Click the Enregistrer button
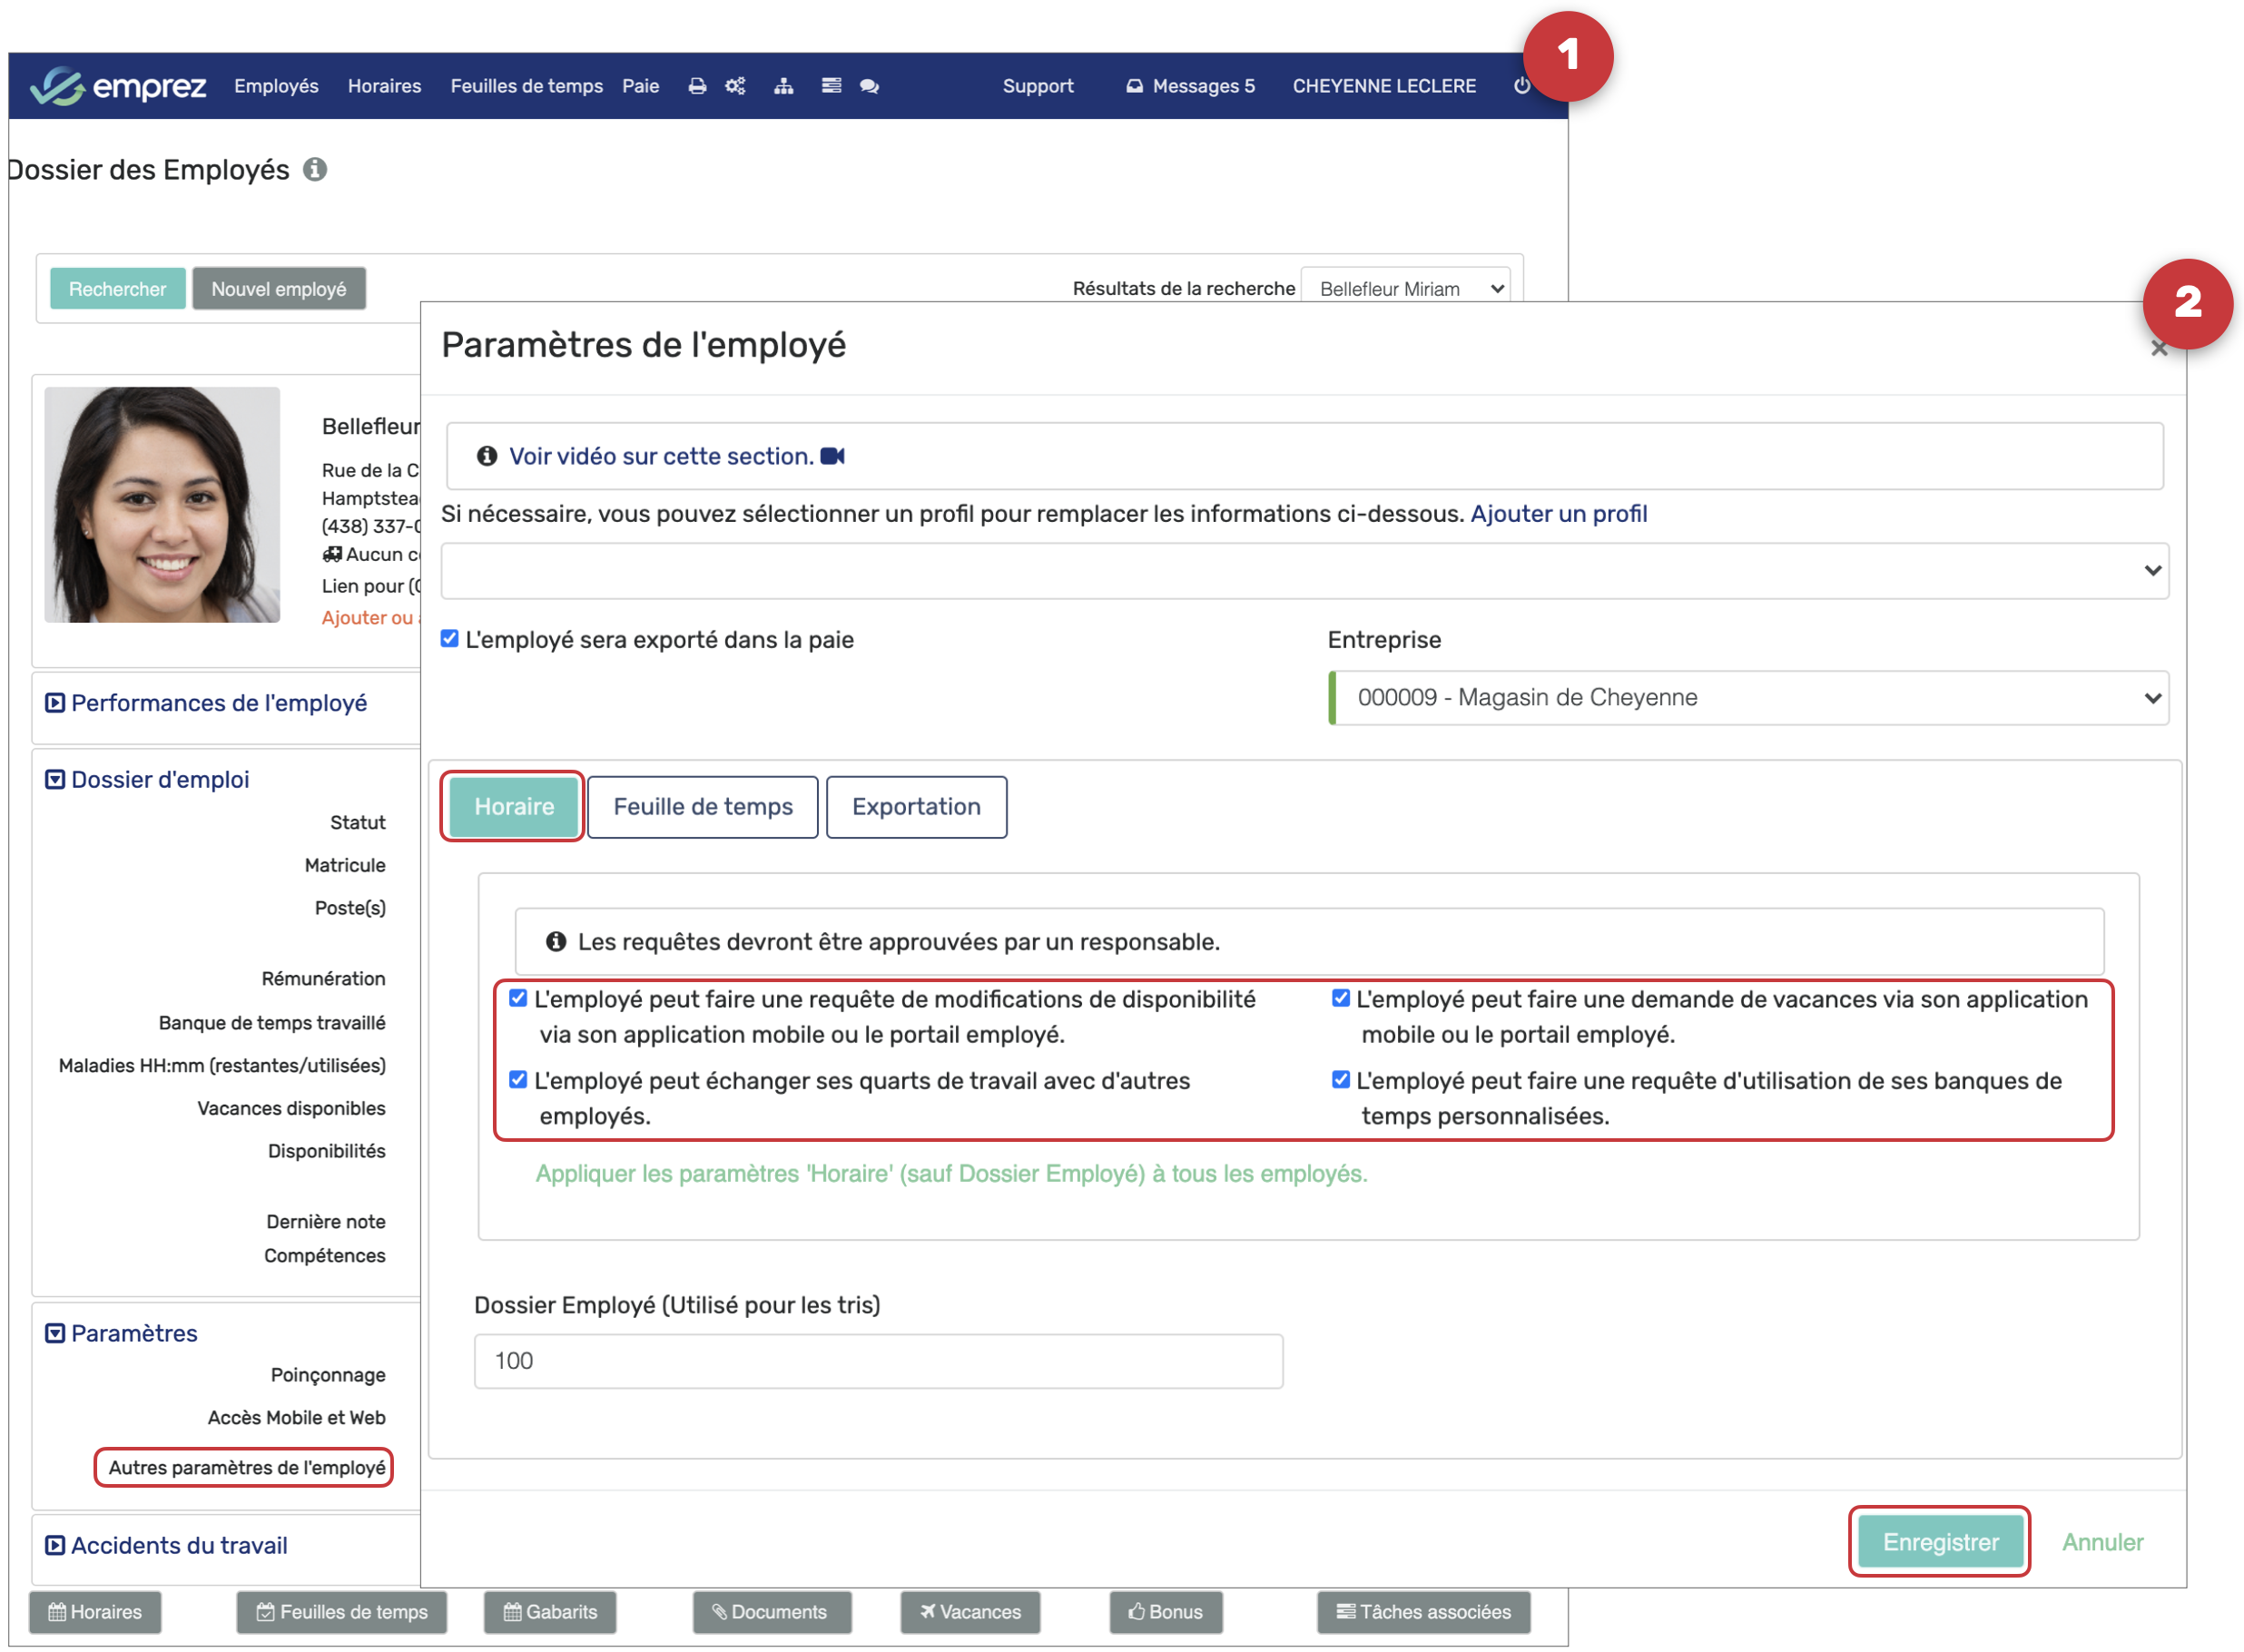Viewport: 2244px width, 1652px height. (1939, 1542)
